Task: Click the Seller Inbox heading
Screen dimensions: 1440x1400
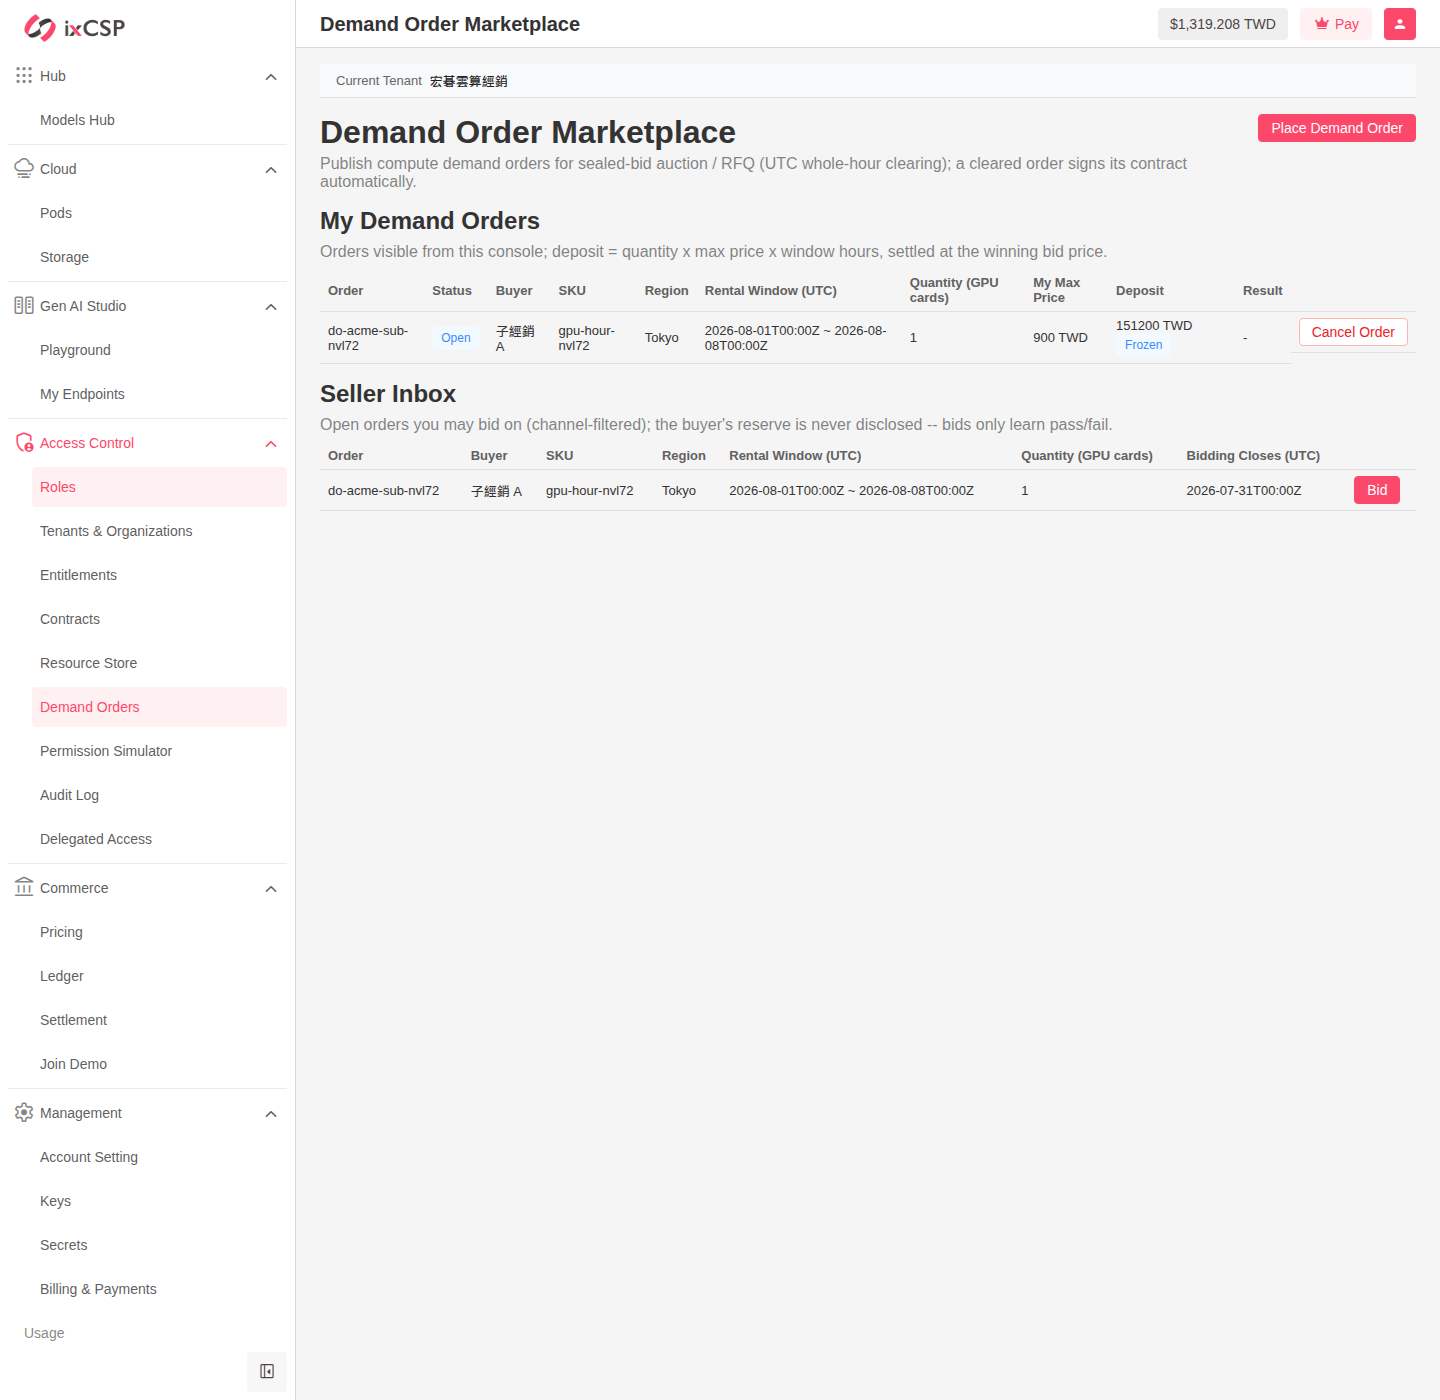Action: click(388, 394)
